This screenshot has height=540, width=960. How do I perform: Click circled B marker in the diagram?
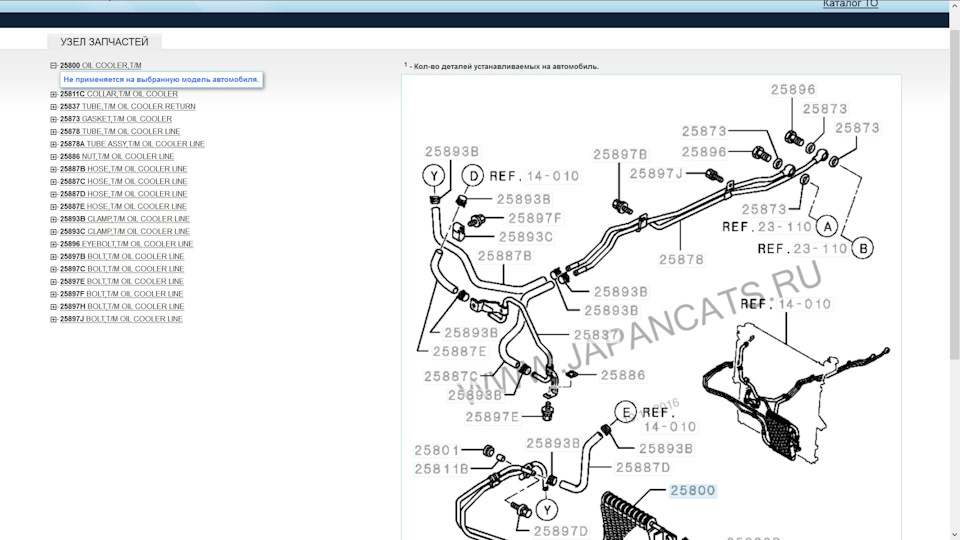point(863,246)
